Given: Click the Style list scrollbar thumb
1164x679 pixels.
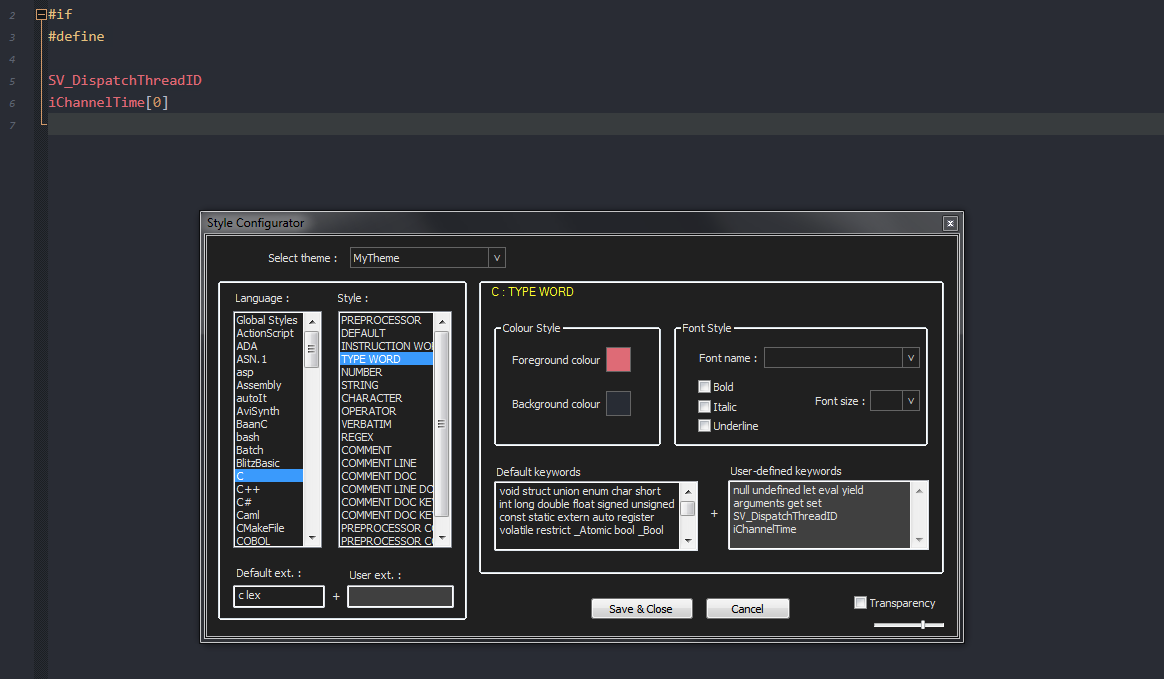Looking at the screenshot, I should tap(442, 424).
